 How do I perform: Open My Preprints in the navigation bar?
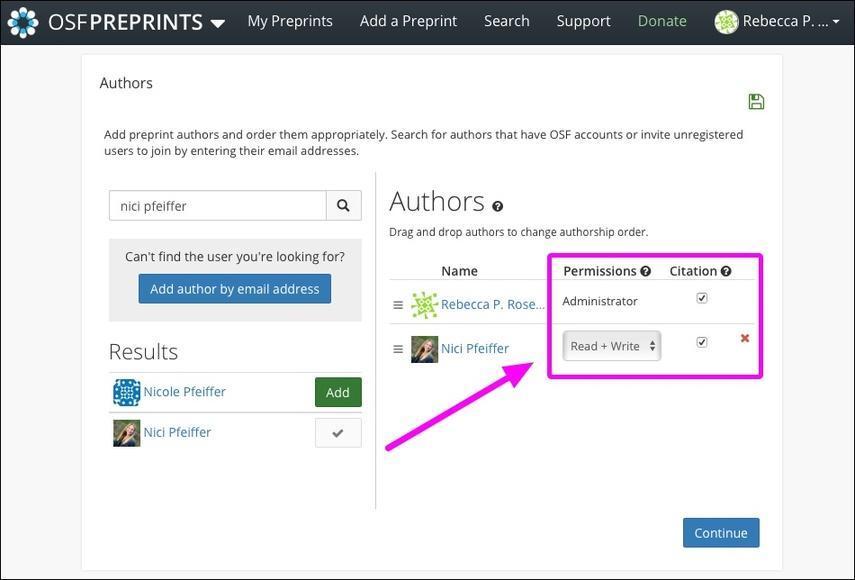pos(290,21)
